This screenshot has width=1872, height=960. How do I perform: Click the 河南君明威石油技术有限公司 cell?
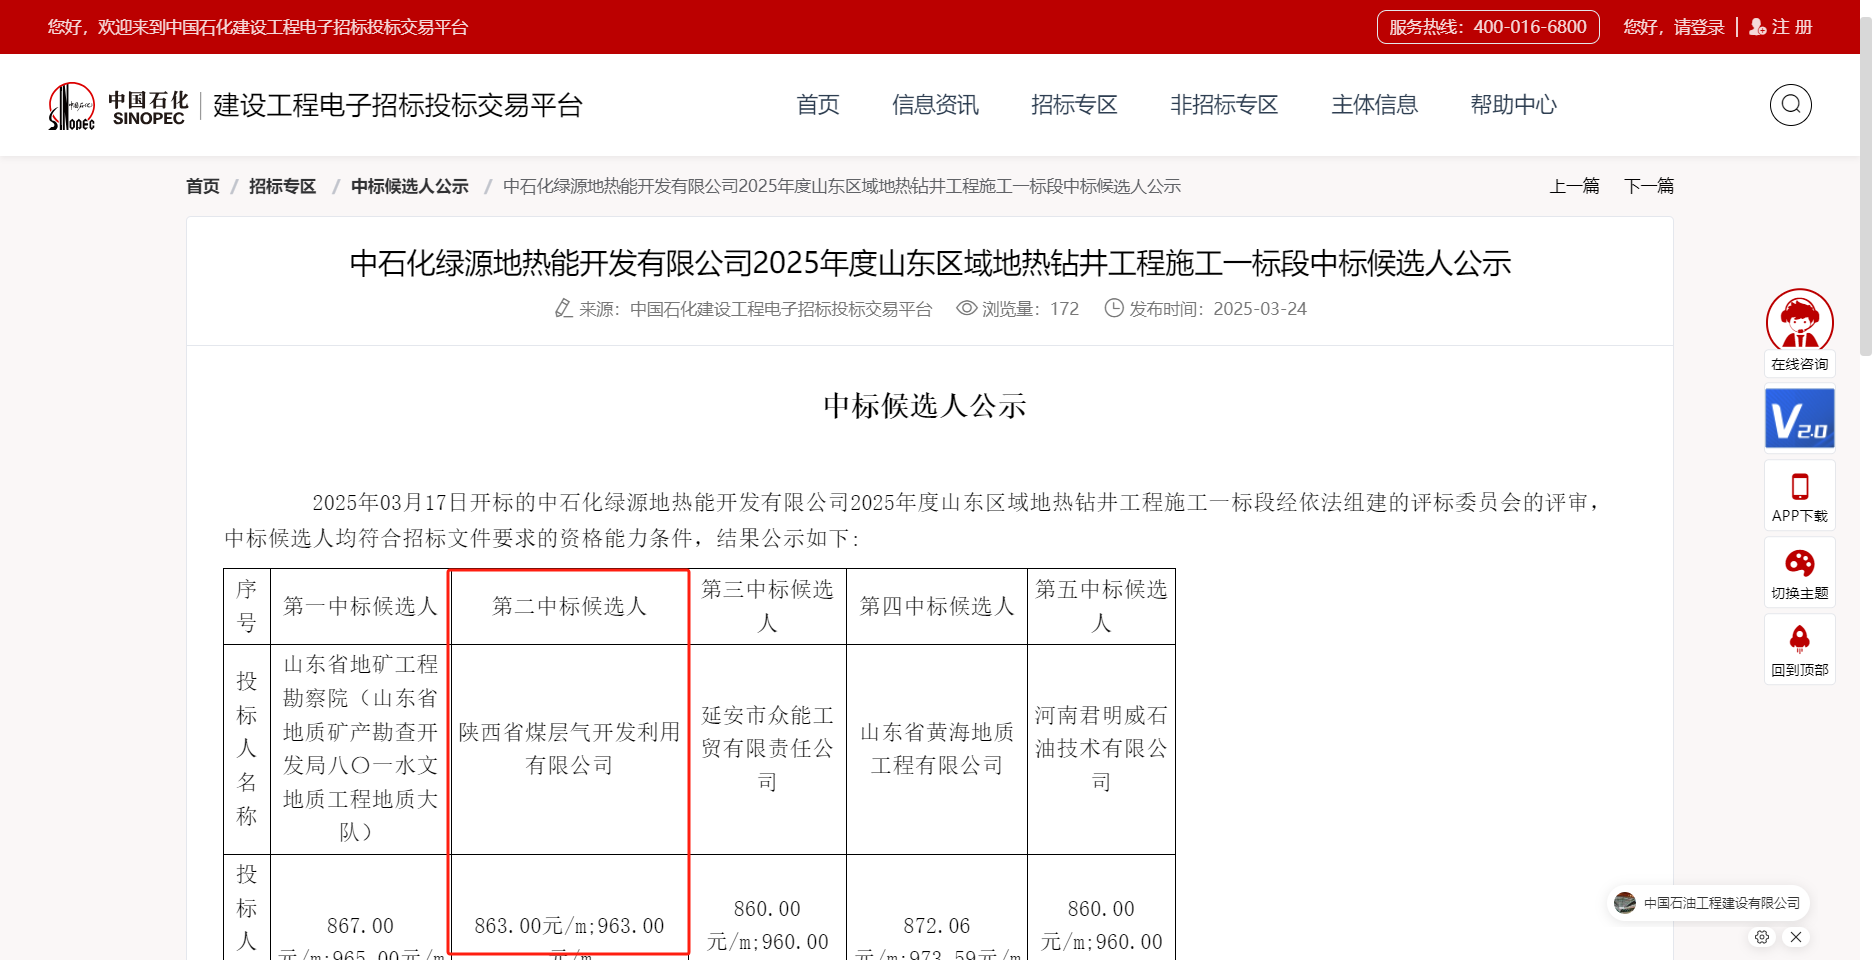1101,749
